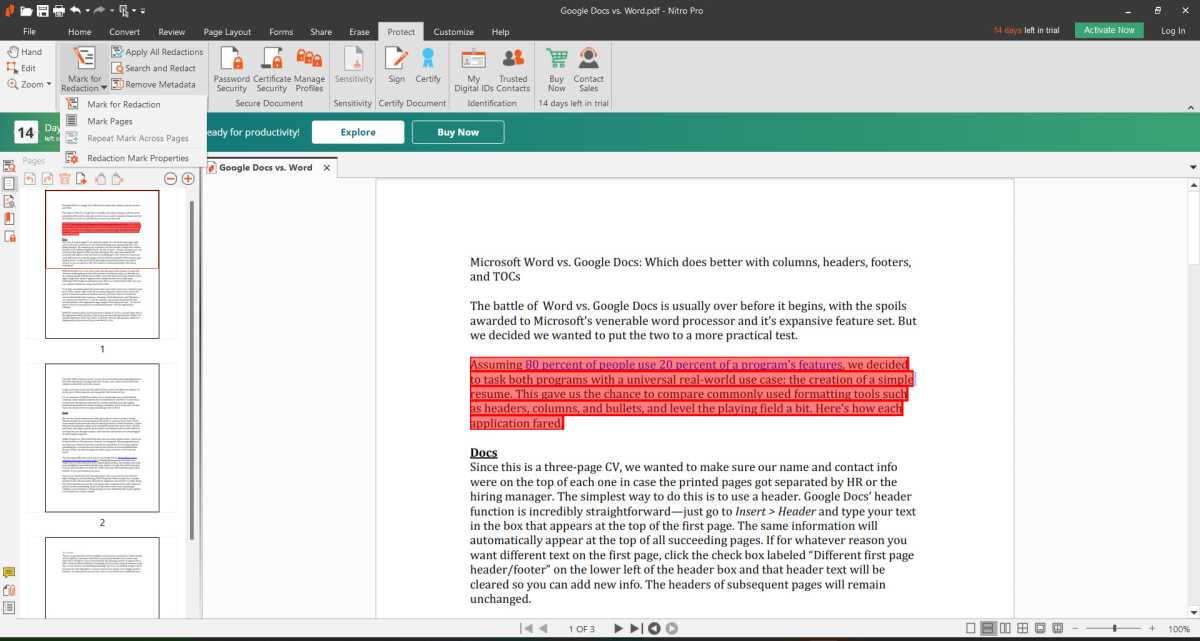Go to the next page
The width and height of the screenshot is (1200, 641).
click(x=618, y=628)
